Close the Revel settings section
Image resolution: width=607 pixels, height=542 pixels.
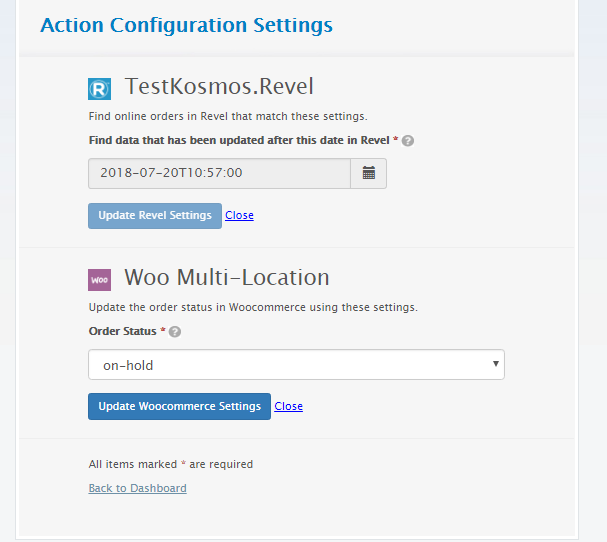(239, 215)
